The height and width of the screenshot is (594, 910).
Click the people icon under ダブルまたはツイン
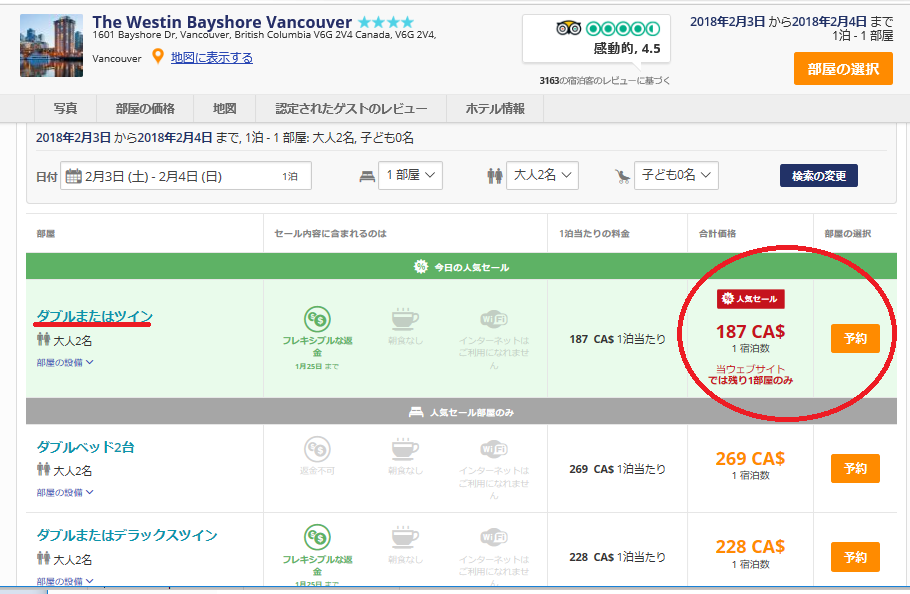(44, 339)
